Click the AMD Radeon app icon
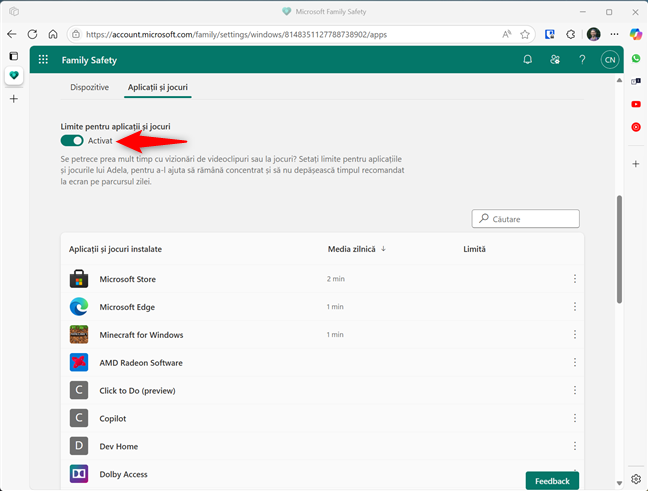 pos(79,362)
